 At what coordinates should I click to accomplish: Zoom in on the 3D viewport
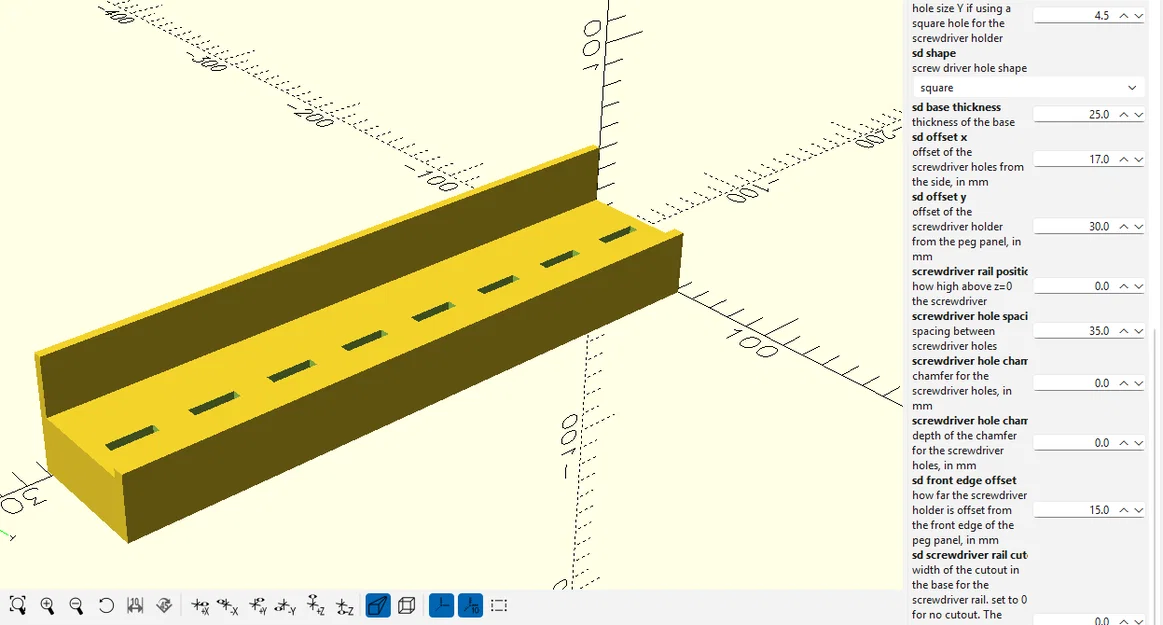(x=47, y=606)
